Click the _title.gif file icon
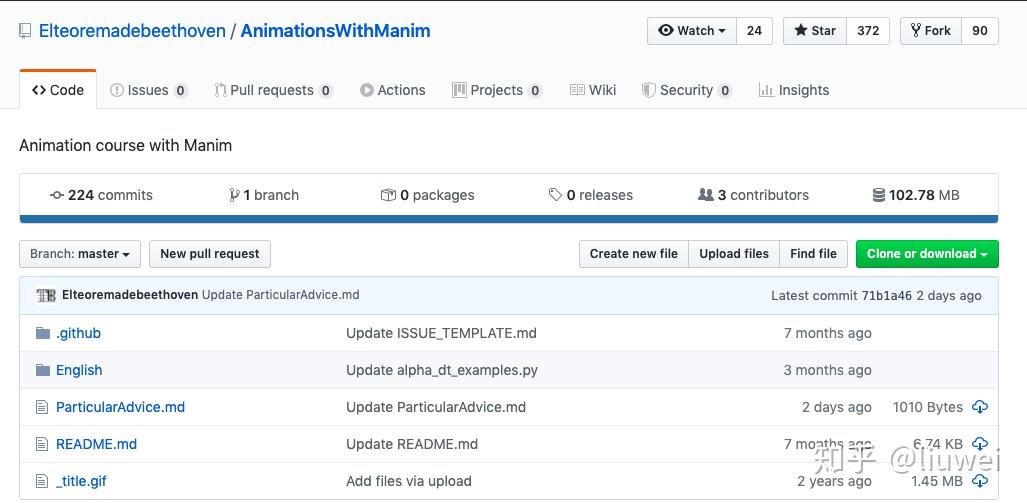Viewport: 1027px width, 503px height. pos(42,481)
